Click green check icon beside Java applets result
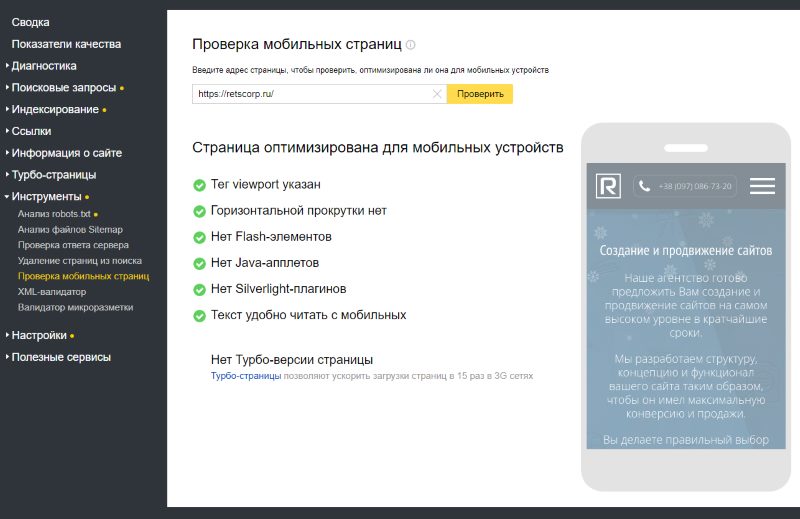800x519 pixels. (199, 263)
